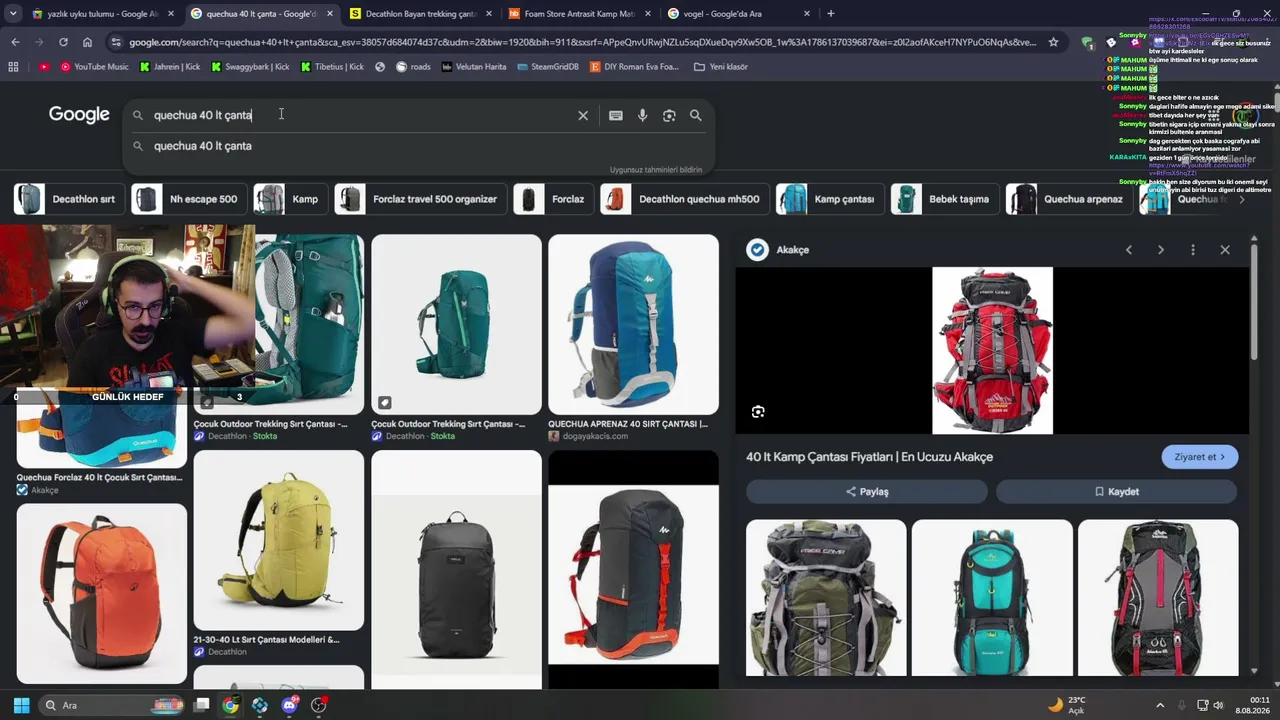
Task: Open Chrome from the taskbar
Action: [x=231, y=705]
